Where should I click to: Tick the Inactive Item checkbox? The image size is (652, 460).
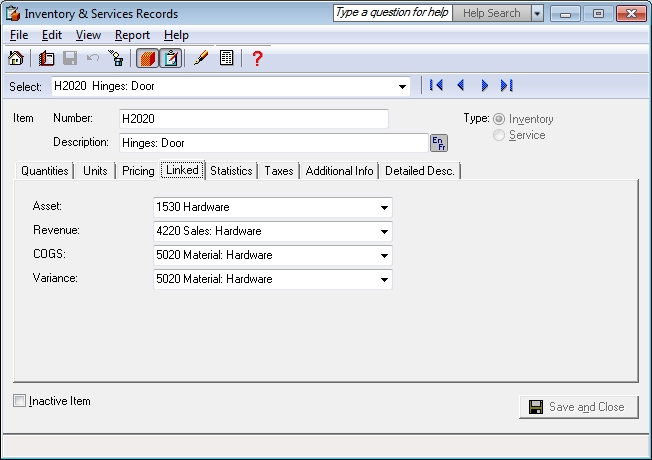point(21,401)
